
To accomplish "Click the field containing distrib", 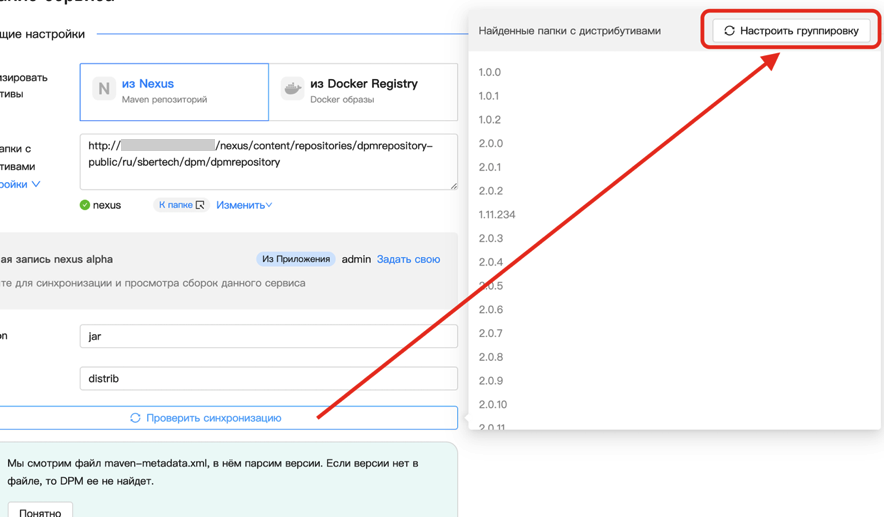I will [268, 379].
